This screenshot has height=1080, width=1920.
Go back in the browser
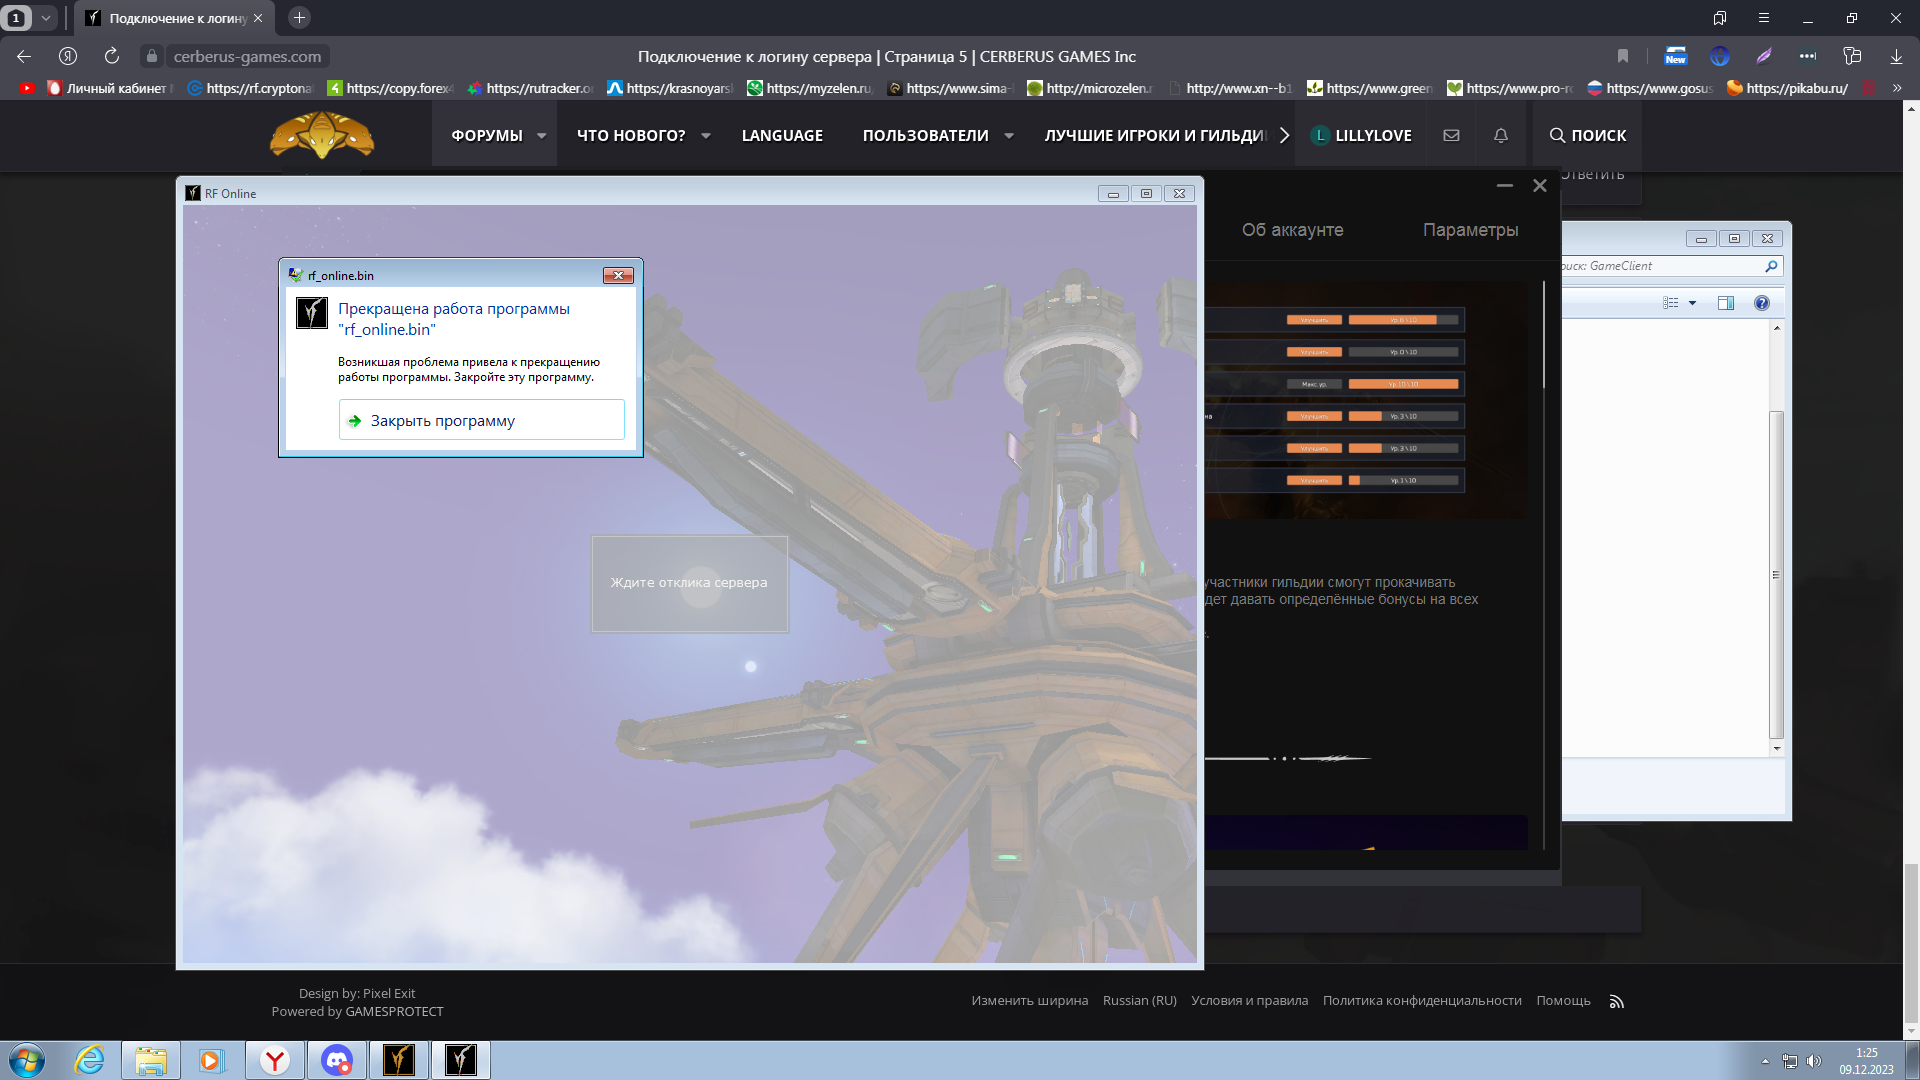[x=24, y=56]
